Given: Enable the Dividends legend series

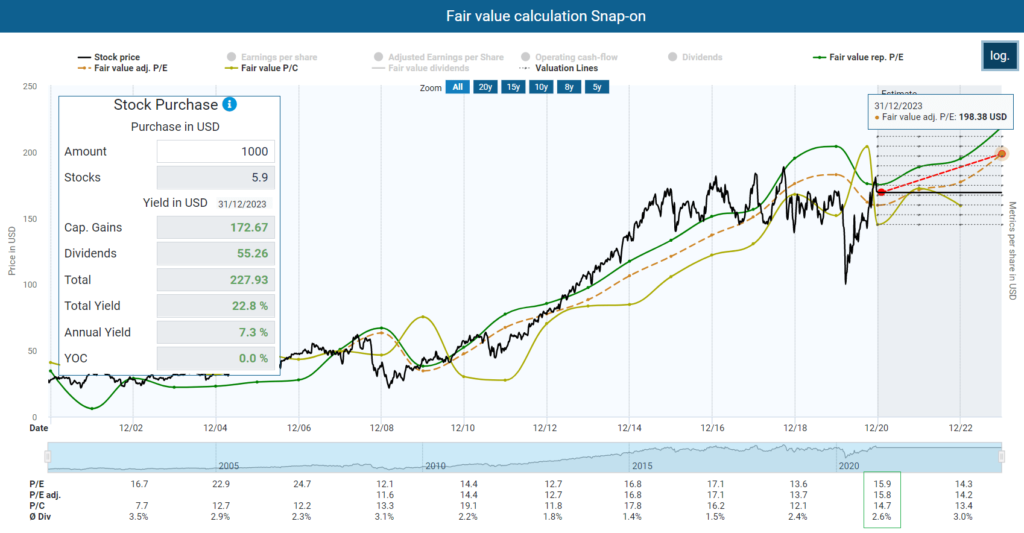Looking at the screenshot, I should point(695,57).
